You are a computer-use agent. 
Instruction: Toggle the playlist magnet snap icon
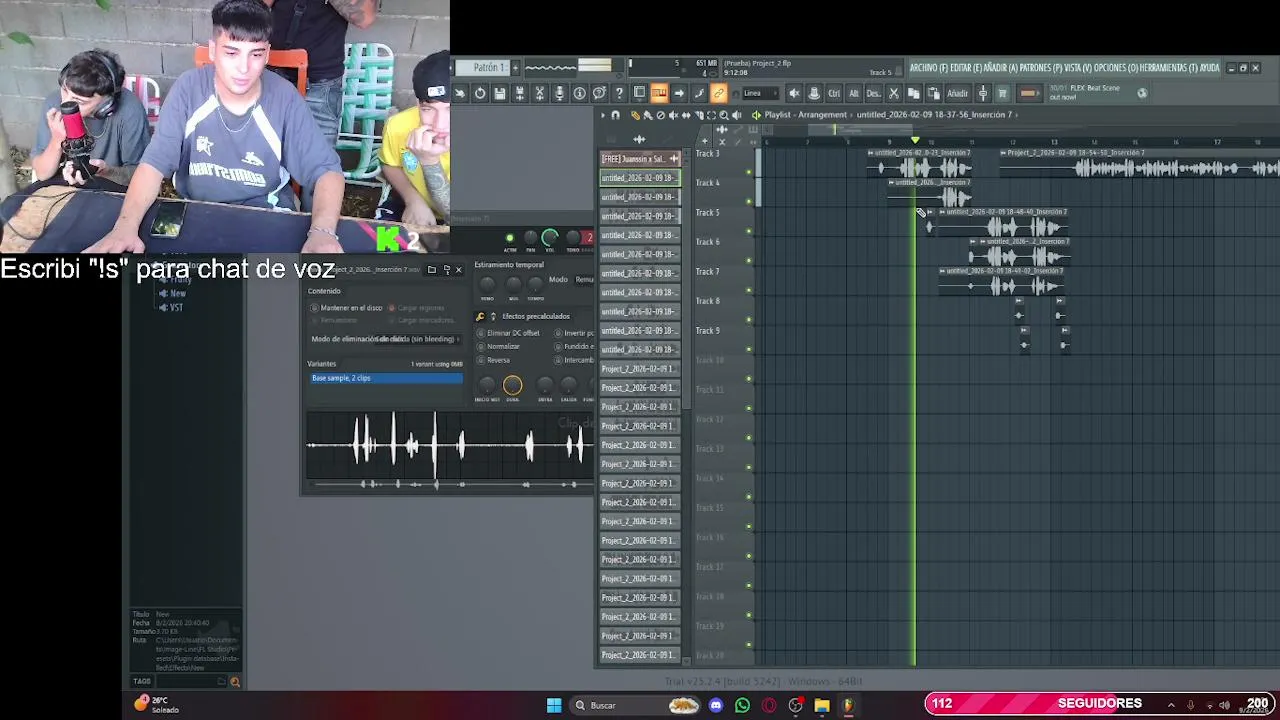(x=616, y=115)
